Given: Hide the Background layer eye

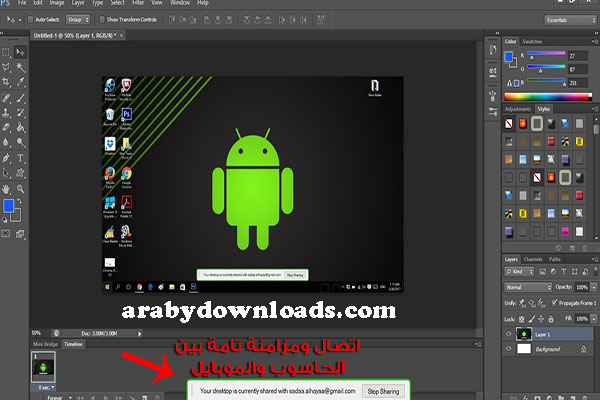Looking at the screenshot, I should pyautogui.click(x=509, y=349).
